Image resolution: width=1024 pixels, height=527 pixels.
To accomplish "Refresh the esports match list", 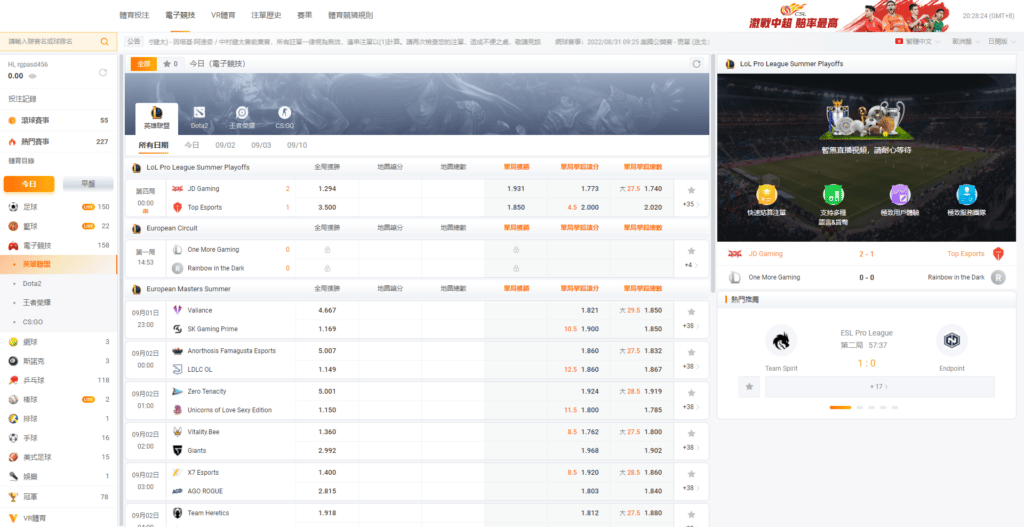I will [697, 64].
